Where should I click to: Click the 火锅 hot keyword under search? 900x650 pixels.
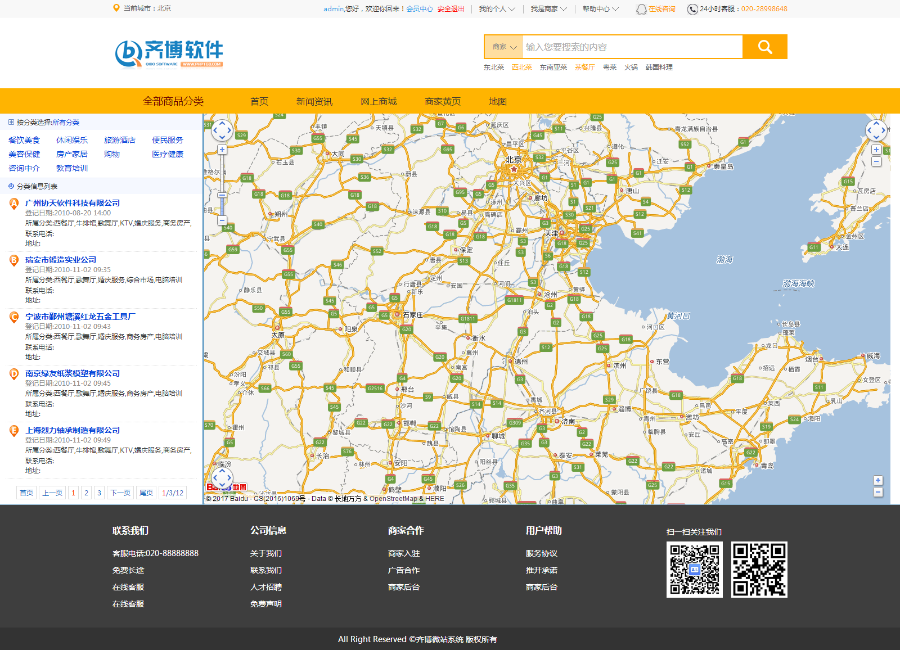(x=631, y=67)
